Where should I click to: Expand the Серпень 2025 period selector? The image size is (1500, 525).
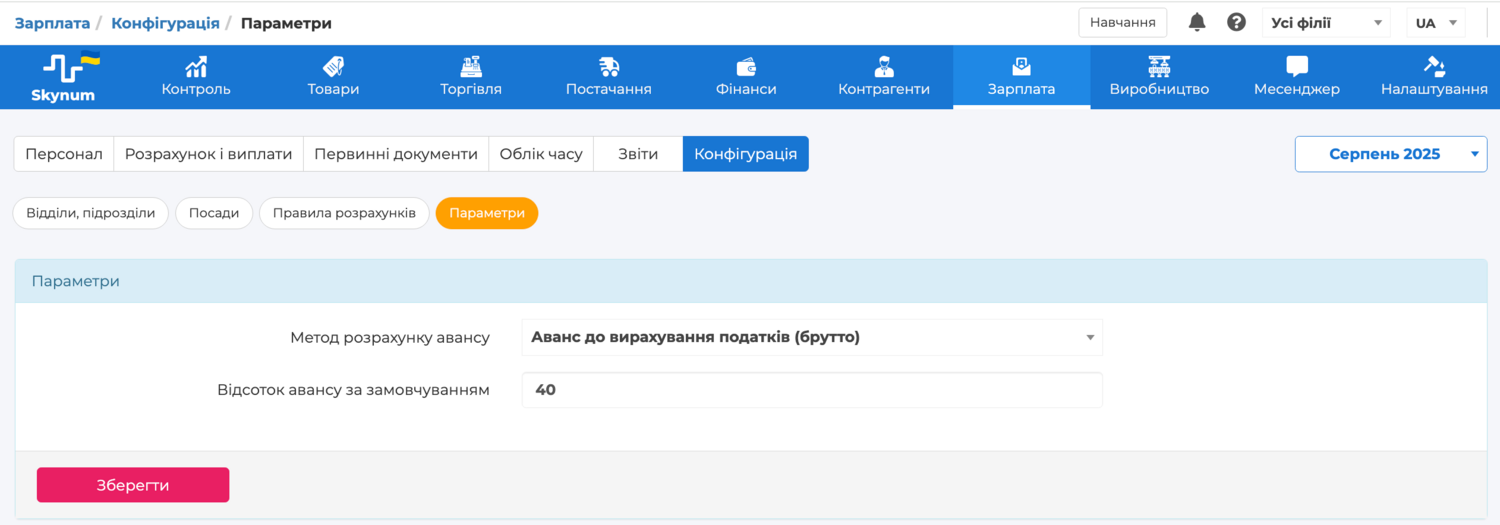pyautogui.click(x=1390, y=154)
